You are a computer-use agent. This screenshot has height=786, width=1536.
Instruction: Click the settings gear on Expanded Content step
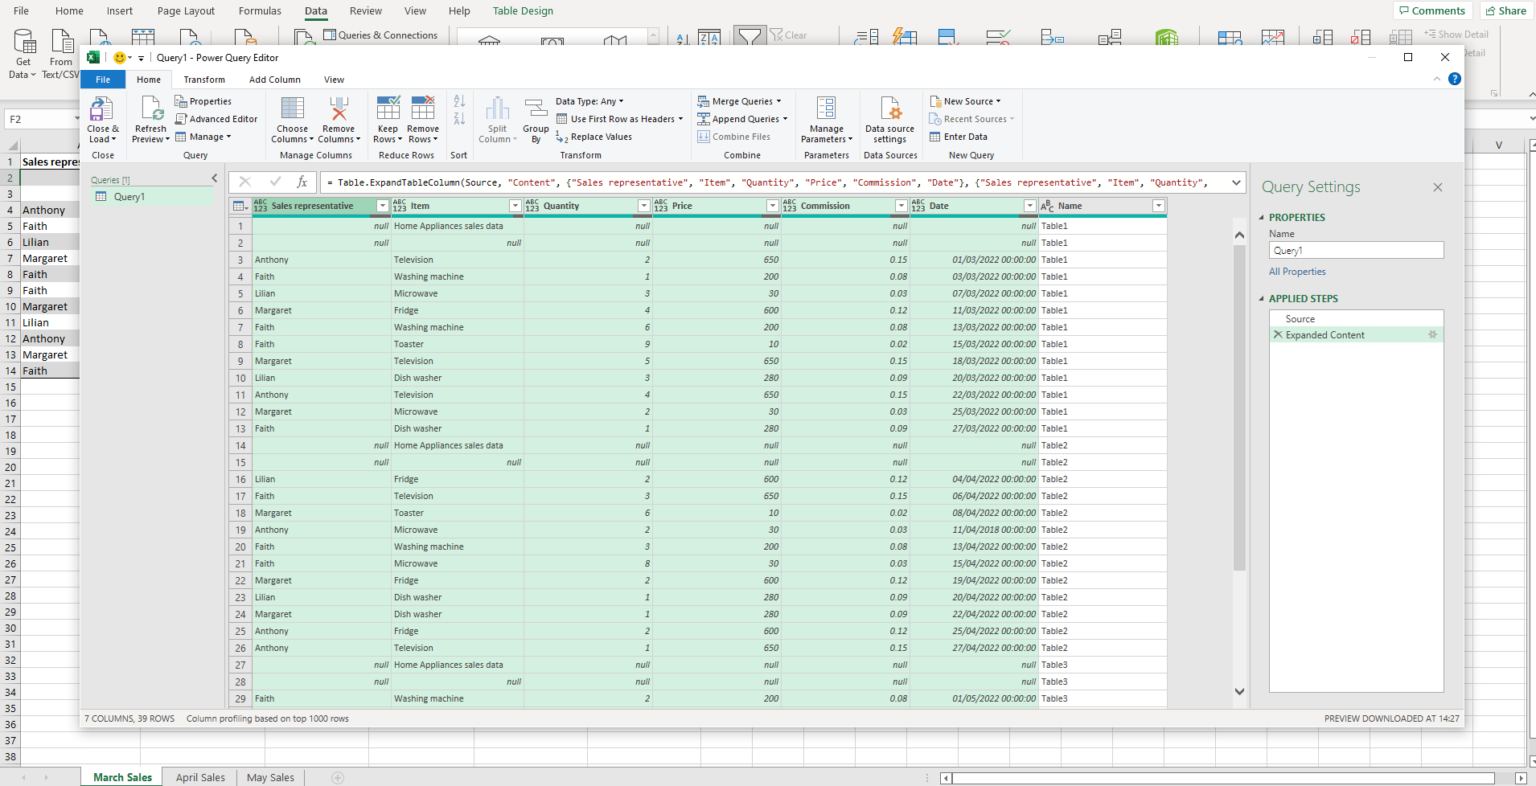click(1432, 335)
